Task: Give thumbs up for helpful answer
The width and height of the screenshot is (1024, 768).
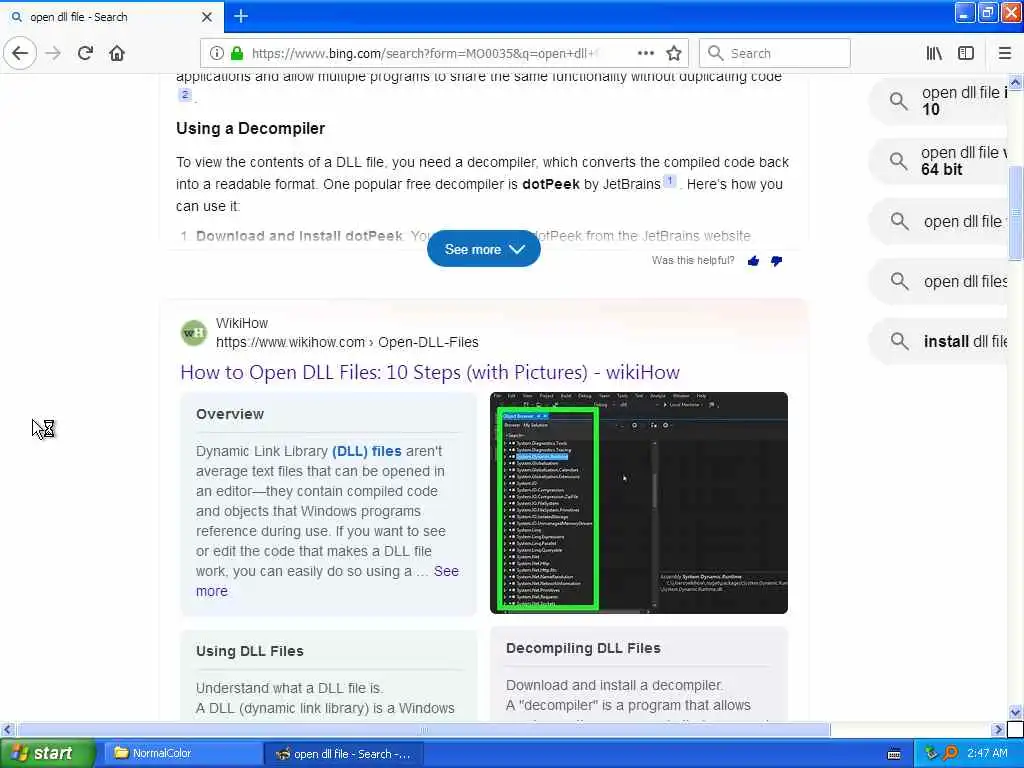Action: coord(753,261)
